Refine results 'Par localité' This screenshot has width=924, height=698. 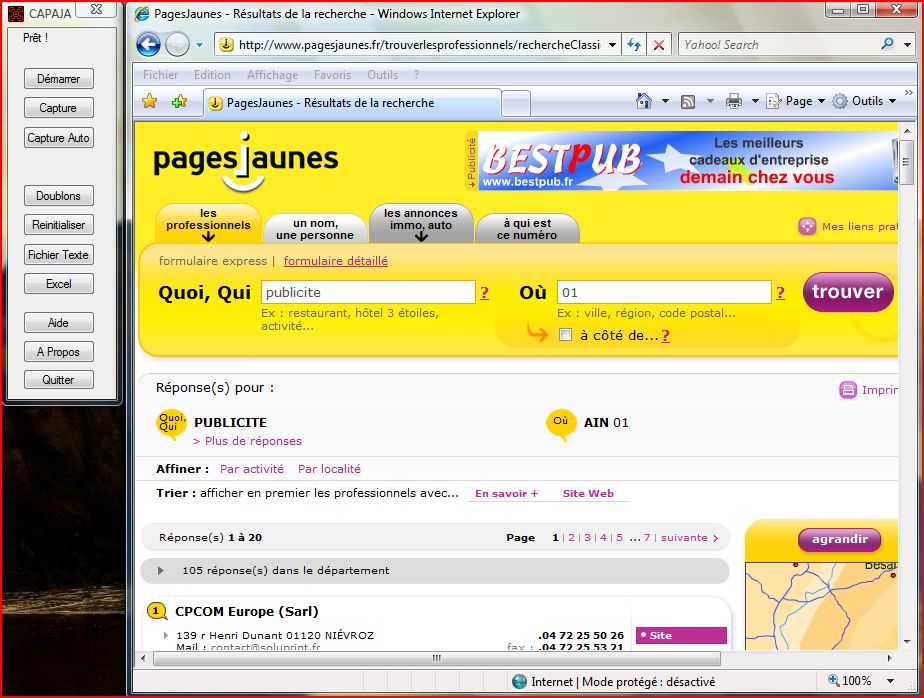329,469
